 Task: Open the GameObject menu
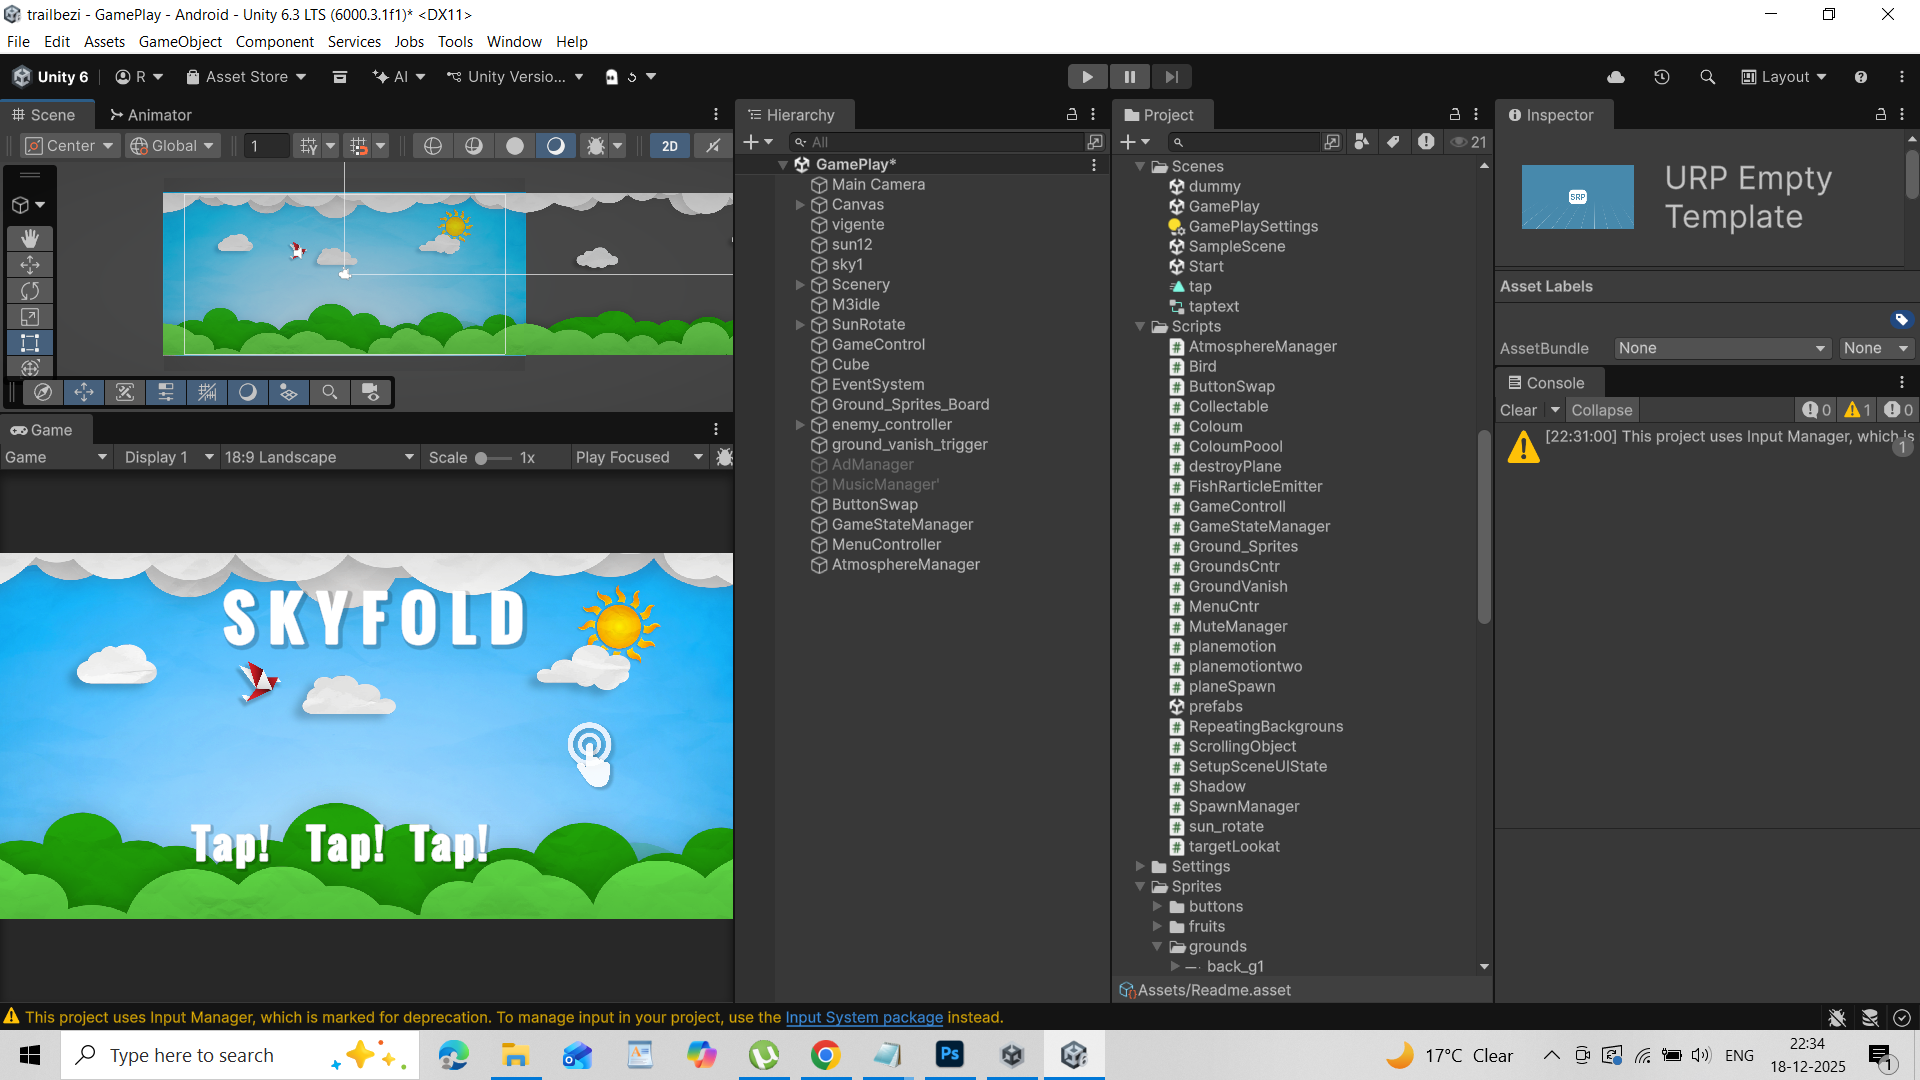click(180, 41)
